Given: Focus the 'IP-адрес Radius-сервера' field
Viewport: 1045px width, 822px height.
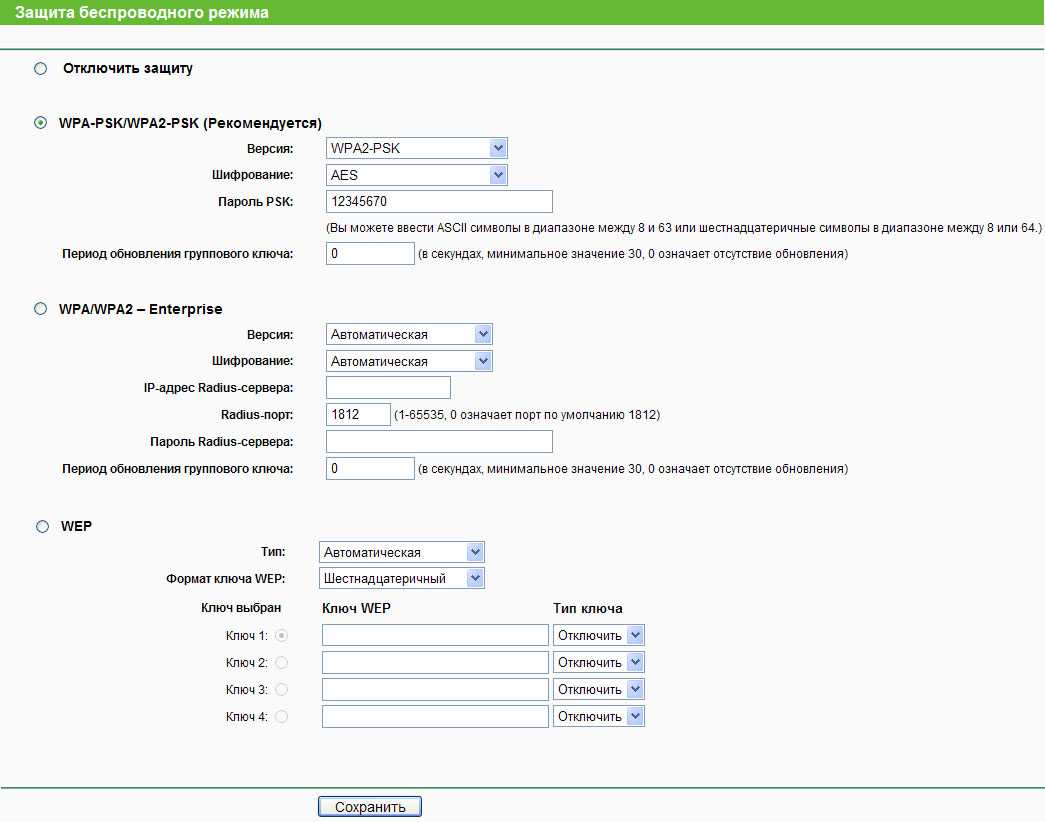Looking at the screenshot, I should pyautogui.click(x=388, y=388).
